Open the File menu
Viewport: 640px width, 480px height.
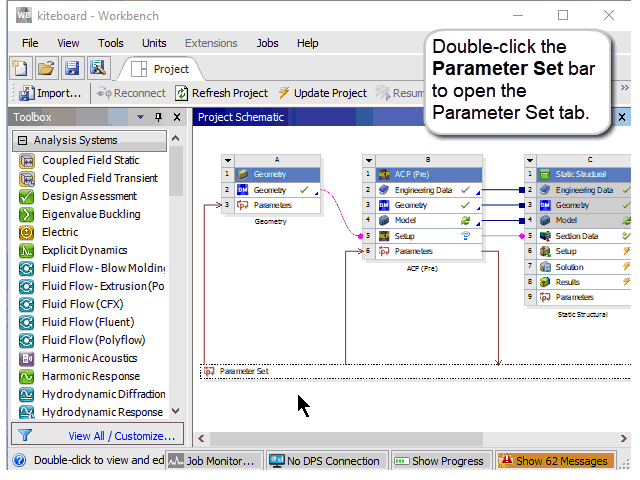pyautogui.click(x=30, y=43)
